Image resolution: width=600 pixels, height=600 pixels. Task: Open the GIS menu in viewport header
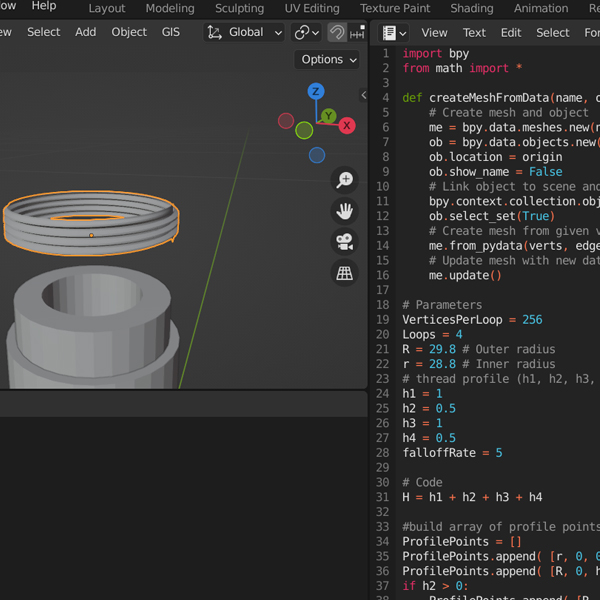171,32
